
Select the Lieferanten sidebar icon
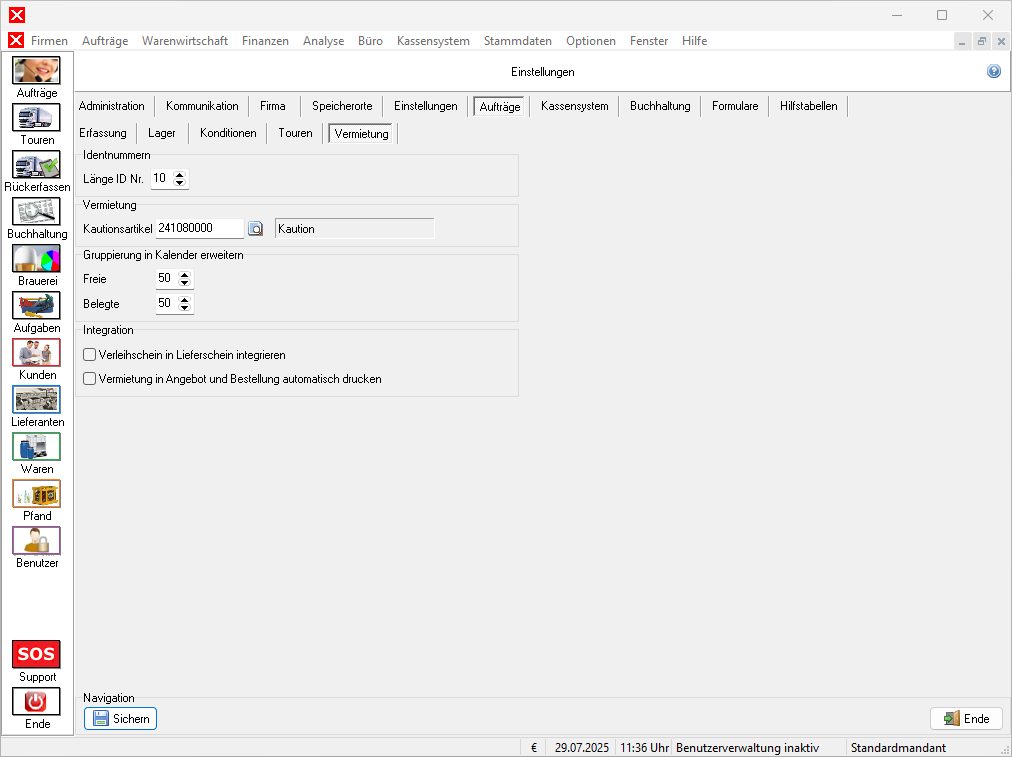(37, 400)
